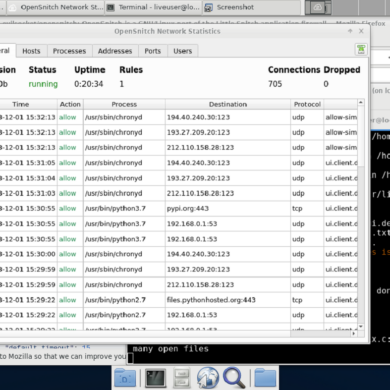The width and height of the screenshot is (390, 390).
Task: Select the row timed 15:30:00
Action: (x=179, y=254)
